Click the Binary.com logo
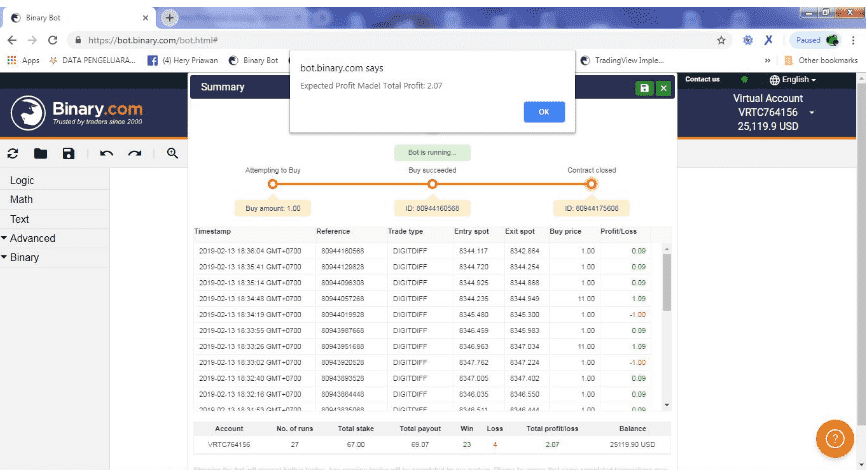The width and height of the screenshot is (866, 470). click(x=77, y=113)
